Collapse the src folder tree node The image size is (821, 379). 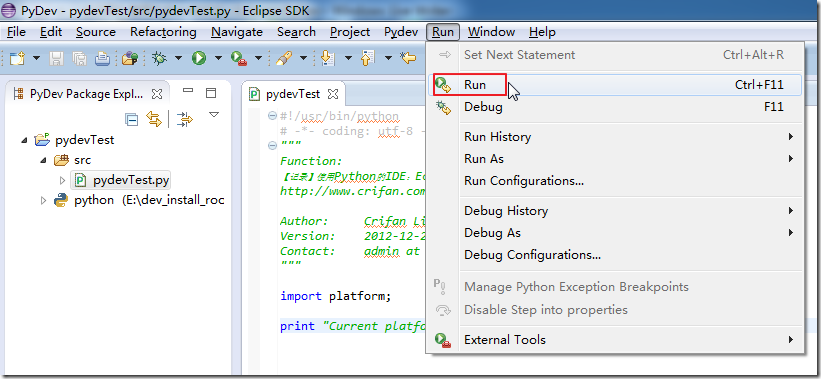pos(44,160)
